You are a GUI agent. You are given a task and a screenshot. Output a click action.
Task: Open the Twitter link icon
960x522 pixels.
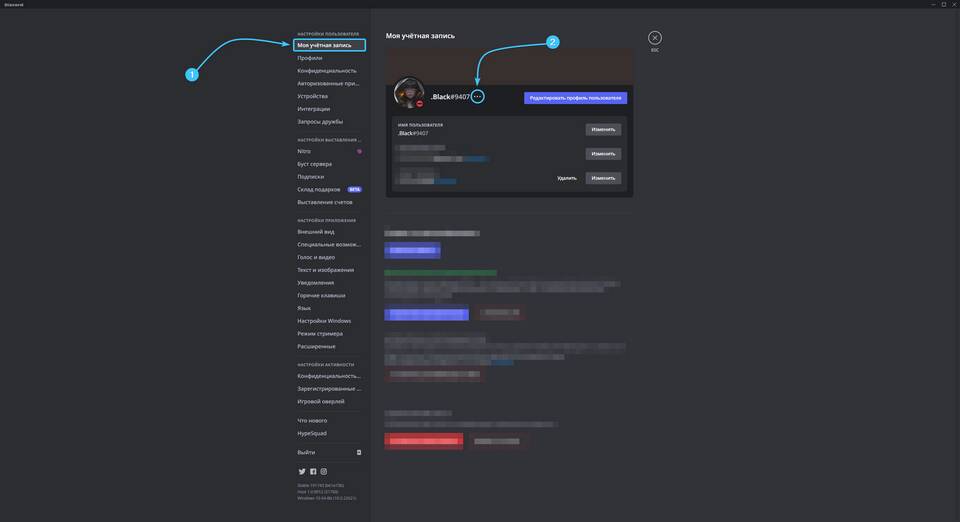[302, 471]
